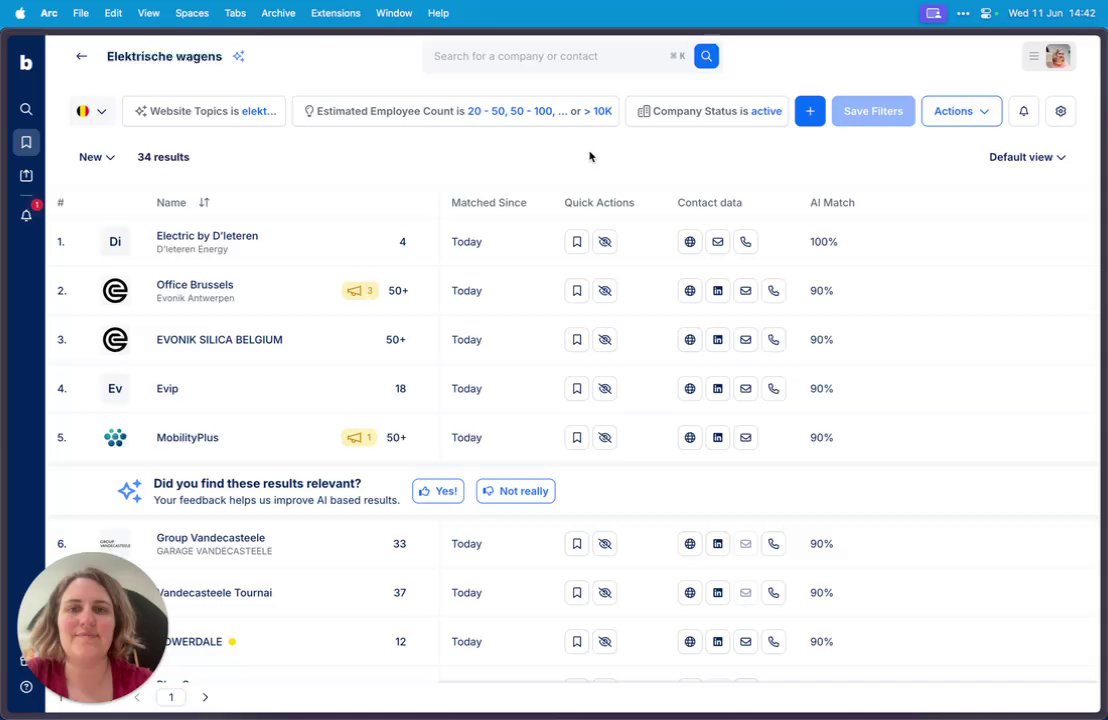This screenshot has height=720, width=1108.
Task: Open saved lists bookmark in sidebar
Action: [x=26, y=142]
